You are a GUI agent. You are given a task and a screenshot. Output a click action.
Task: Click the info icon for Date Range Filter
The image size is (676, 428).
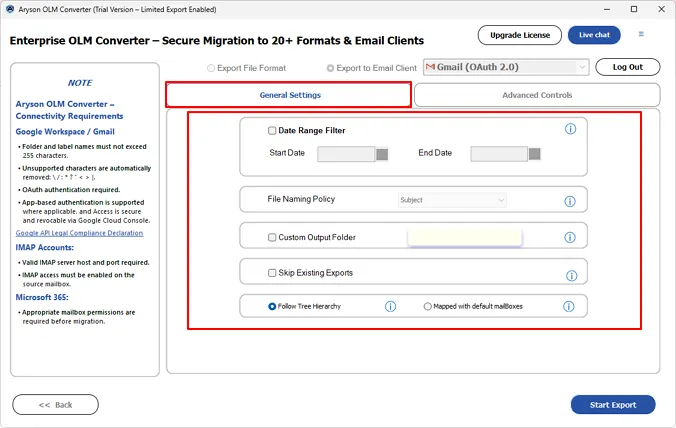point(570,129)
